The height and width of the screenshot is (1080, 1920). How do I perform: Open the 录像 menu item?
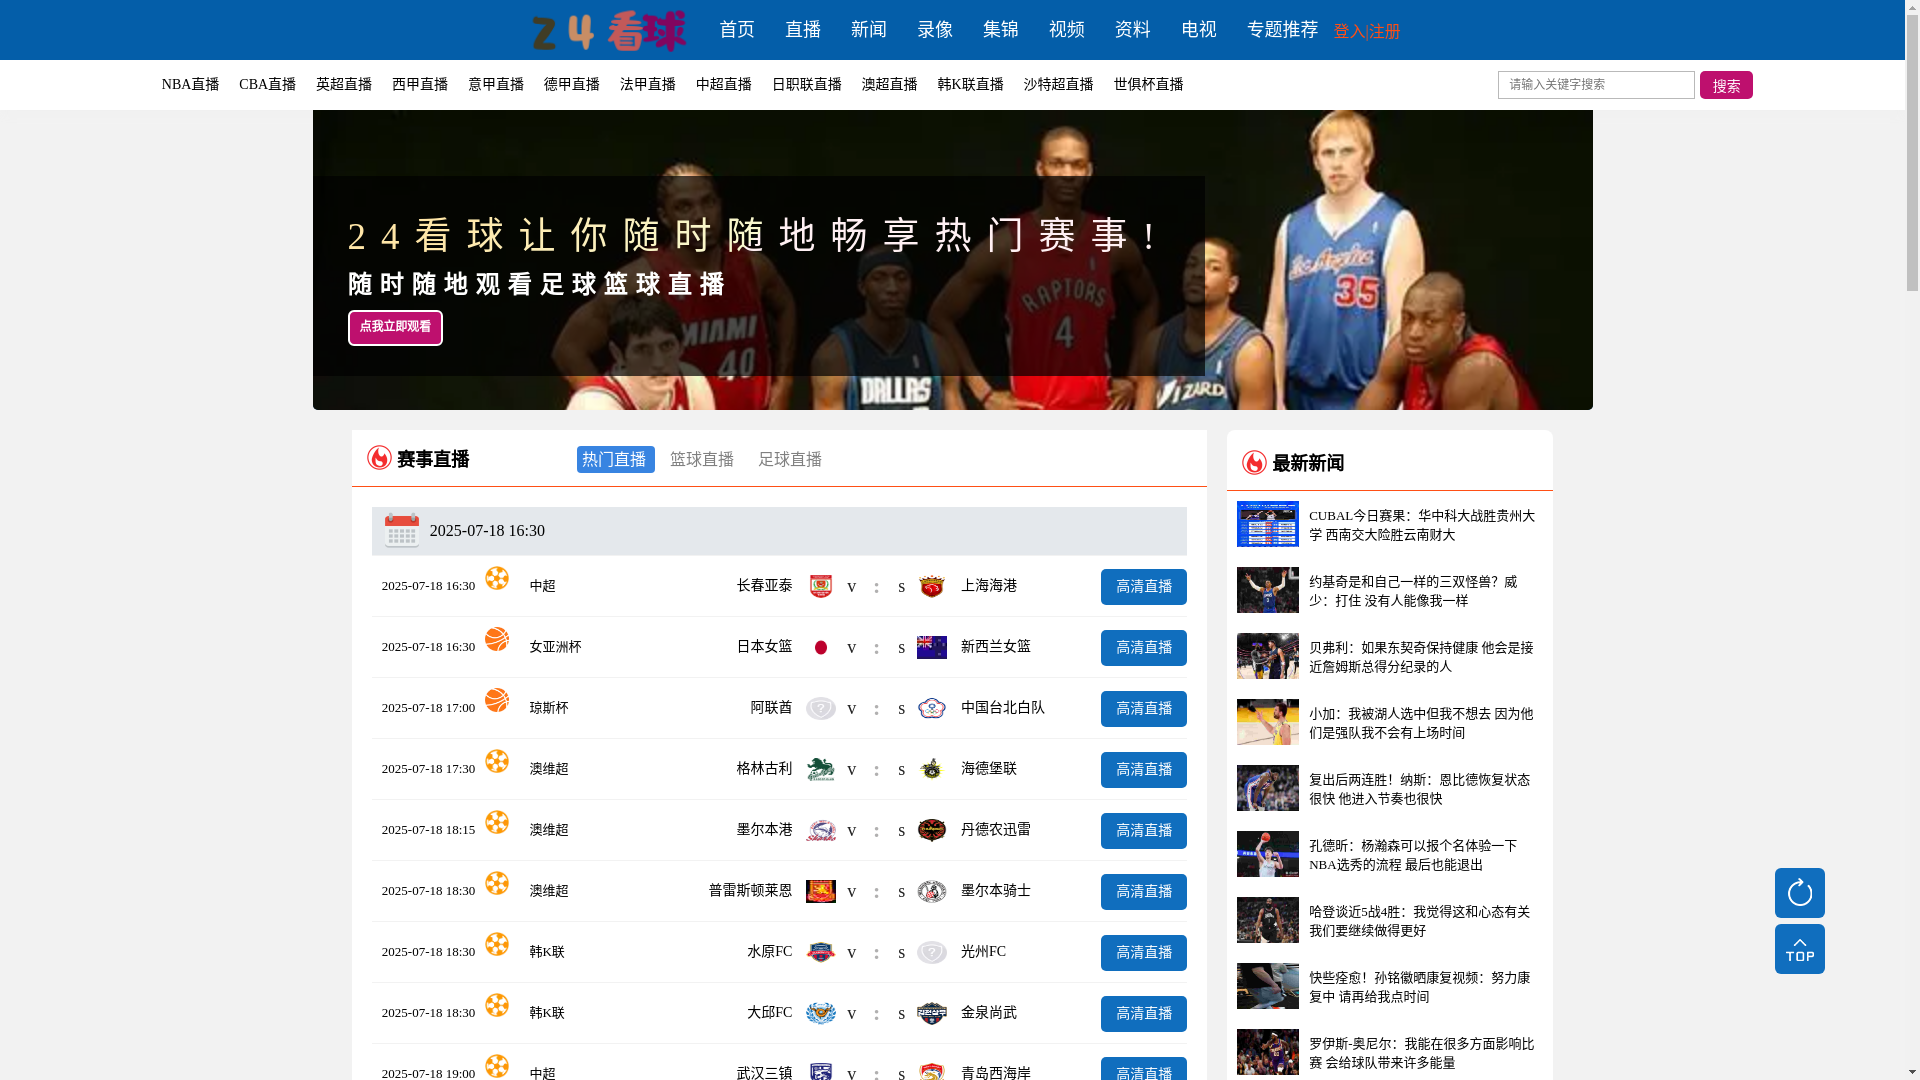coord(935,30)
